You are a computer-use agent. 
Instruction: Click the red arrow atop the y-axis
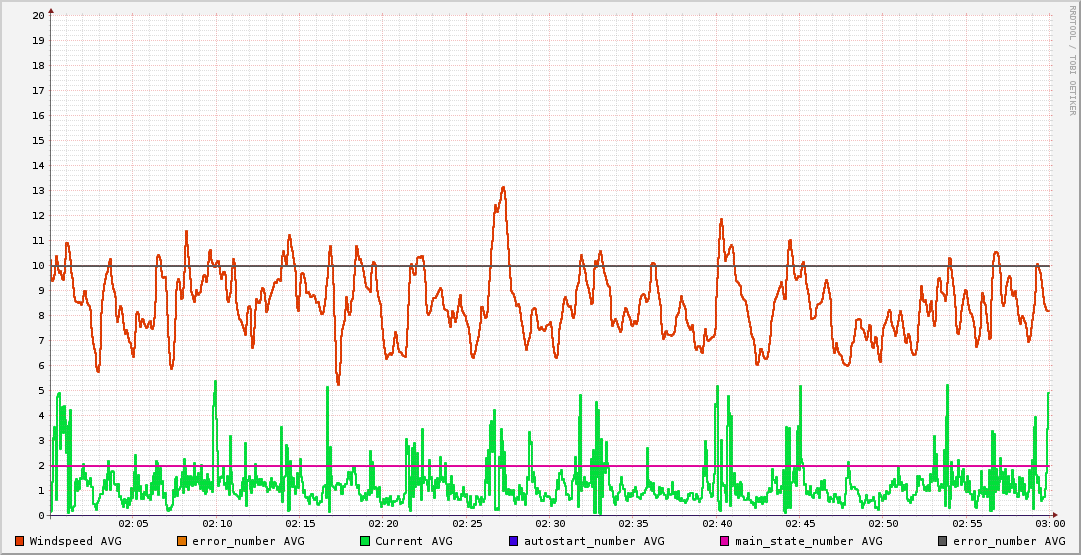click(x=50, y=10)
